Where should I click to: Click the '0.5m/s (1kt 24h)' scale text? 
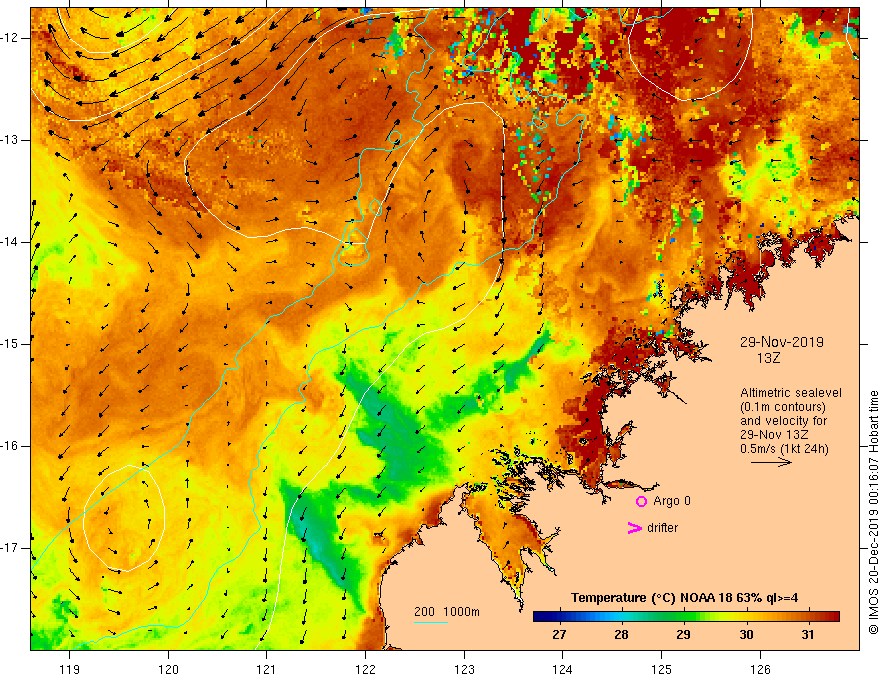(784, 449)
